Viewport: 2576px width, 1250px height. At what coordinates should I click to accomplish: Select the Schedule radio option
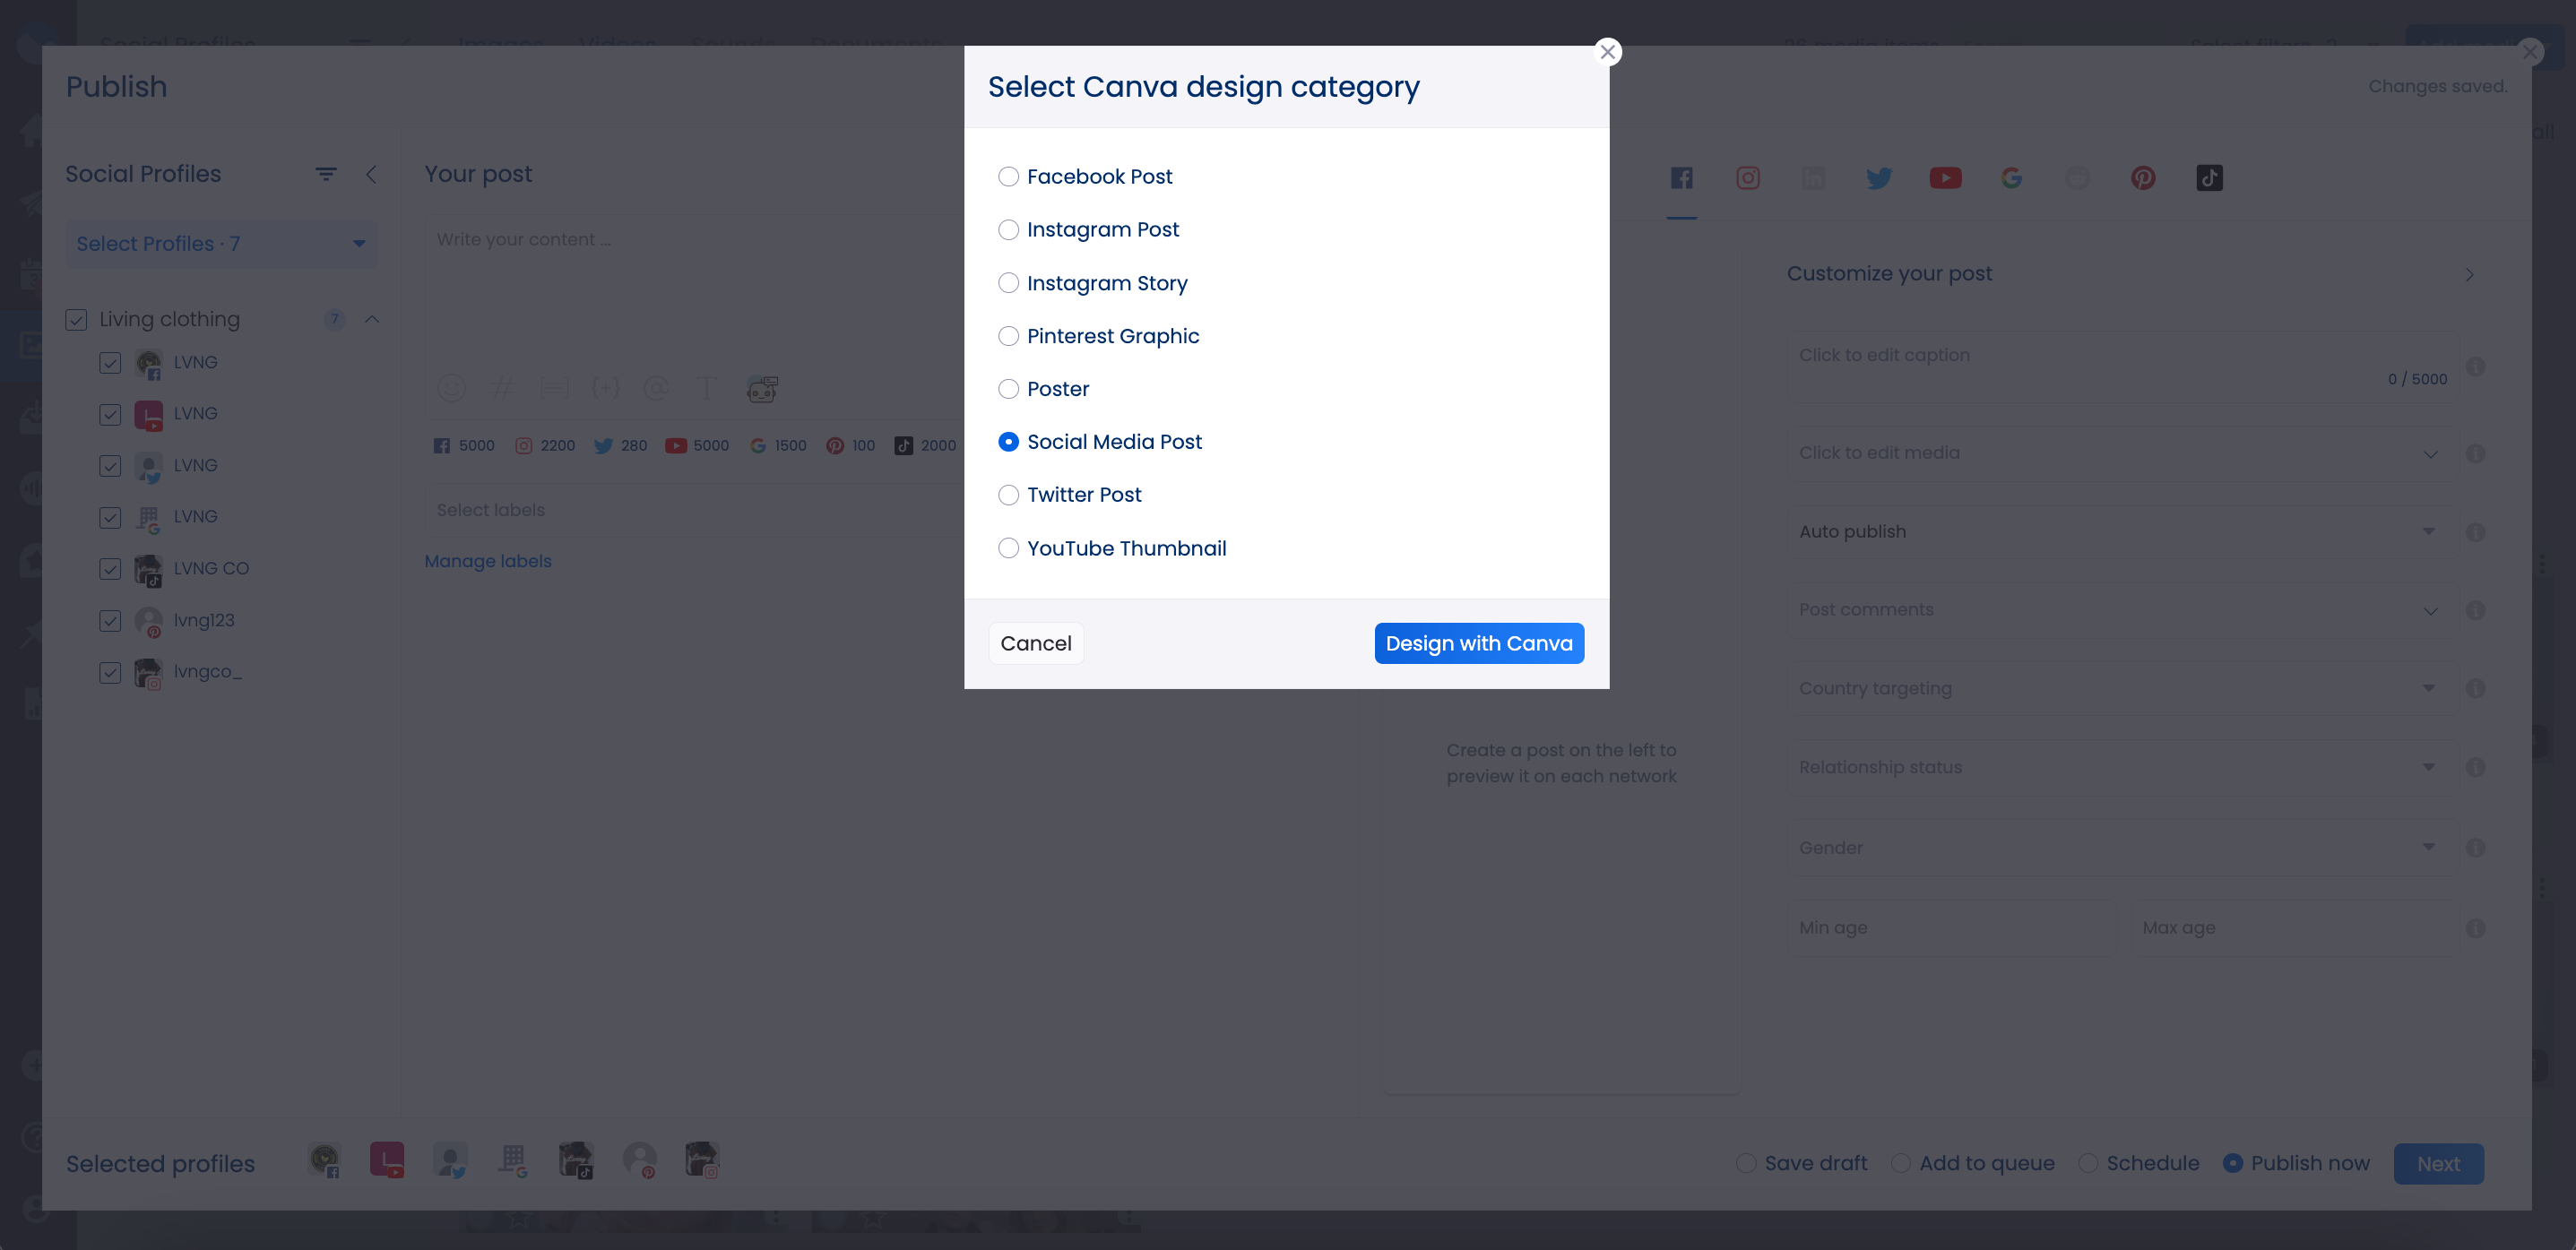click(2088, 1163)
